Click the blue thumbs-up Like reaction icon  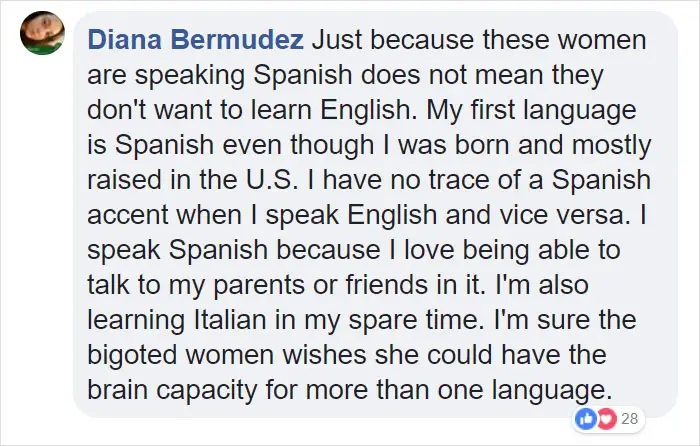tap(585, 419)
